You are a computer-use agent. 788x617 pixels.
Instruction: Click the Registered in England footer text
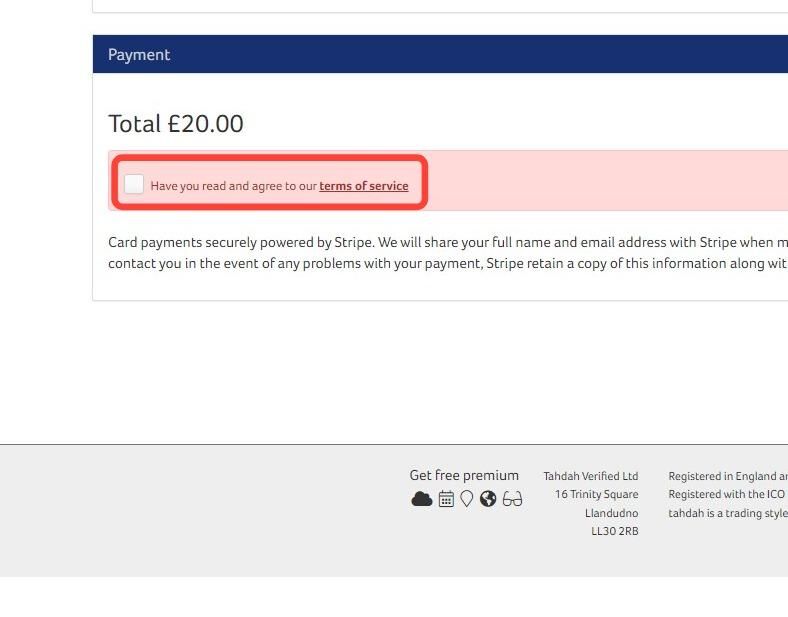tap(727, 476)
